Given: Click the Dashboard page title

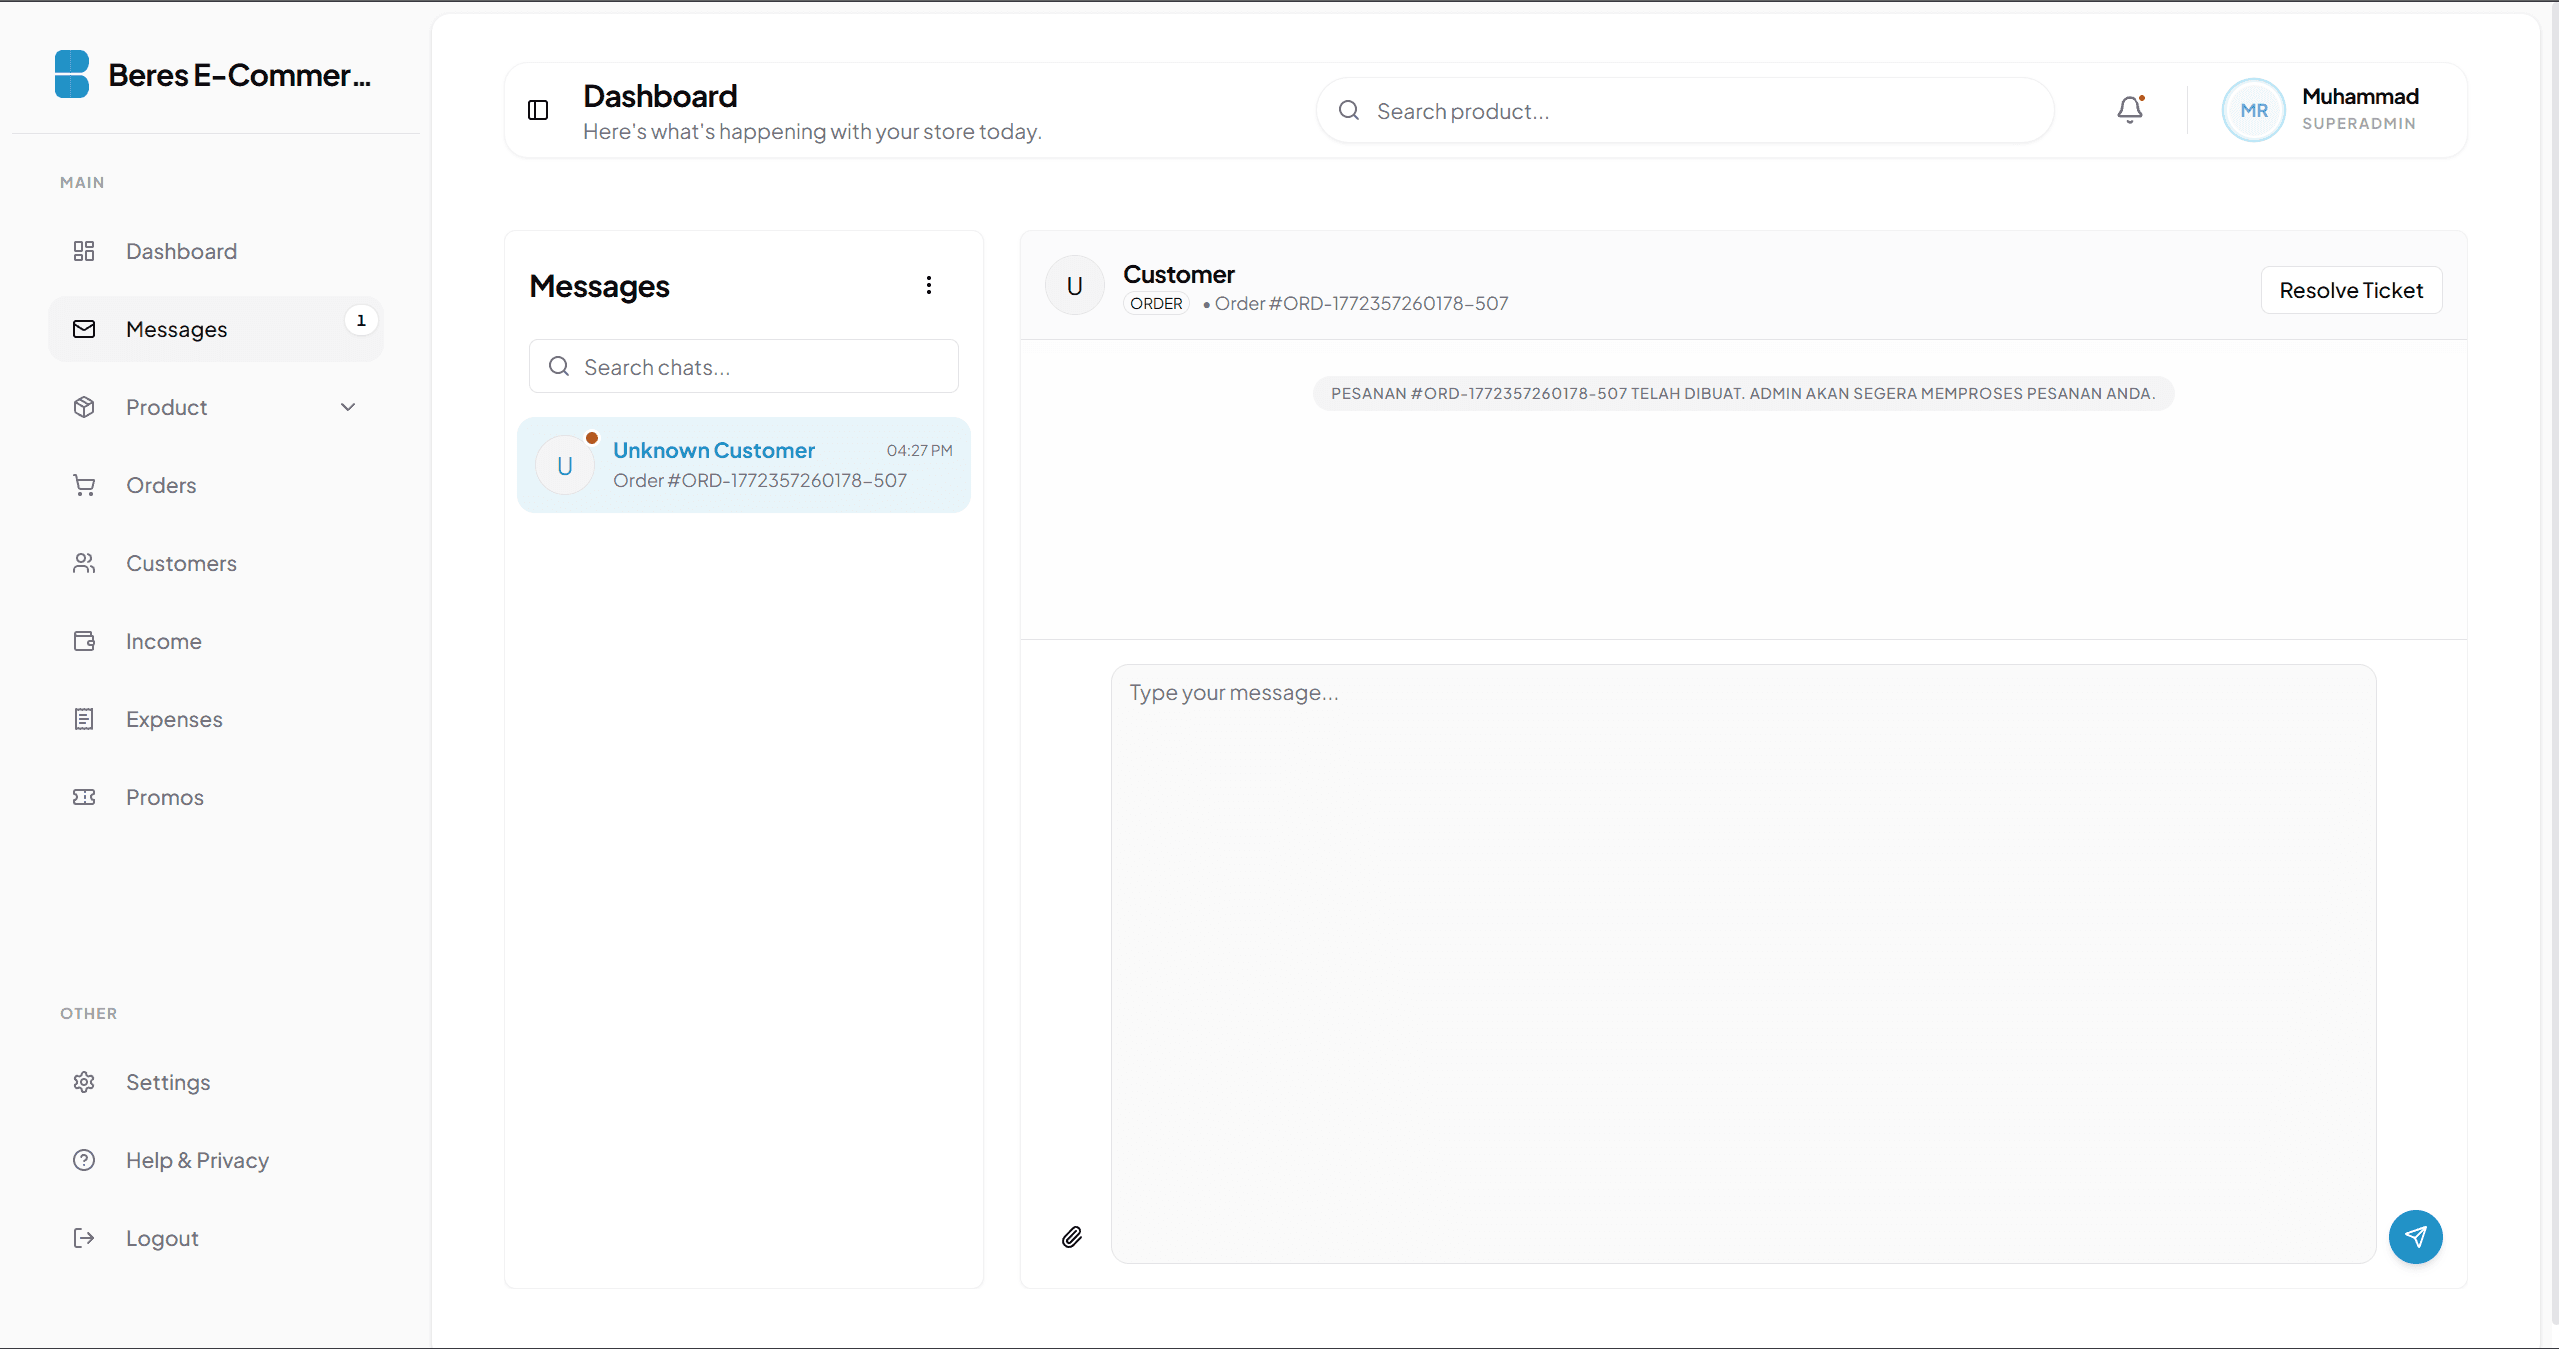Looking at the screenshot, I should (x=660, y=96).
